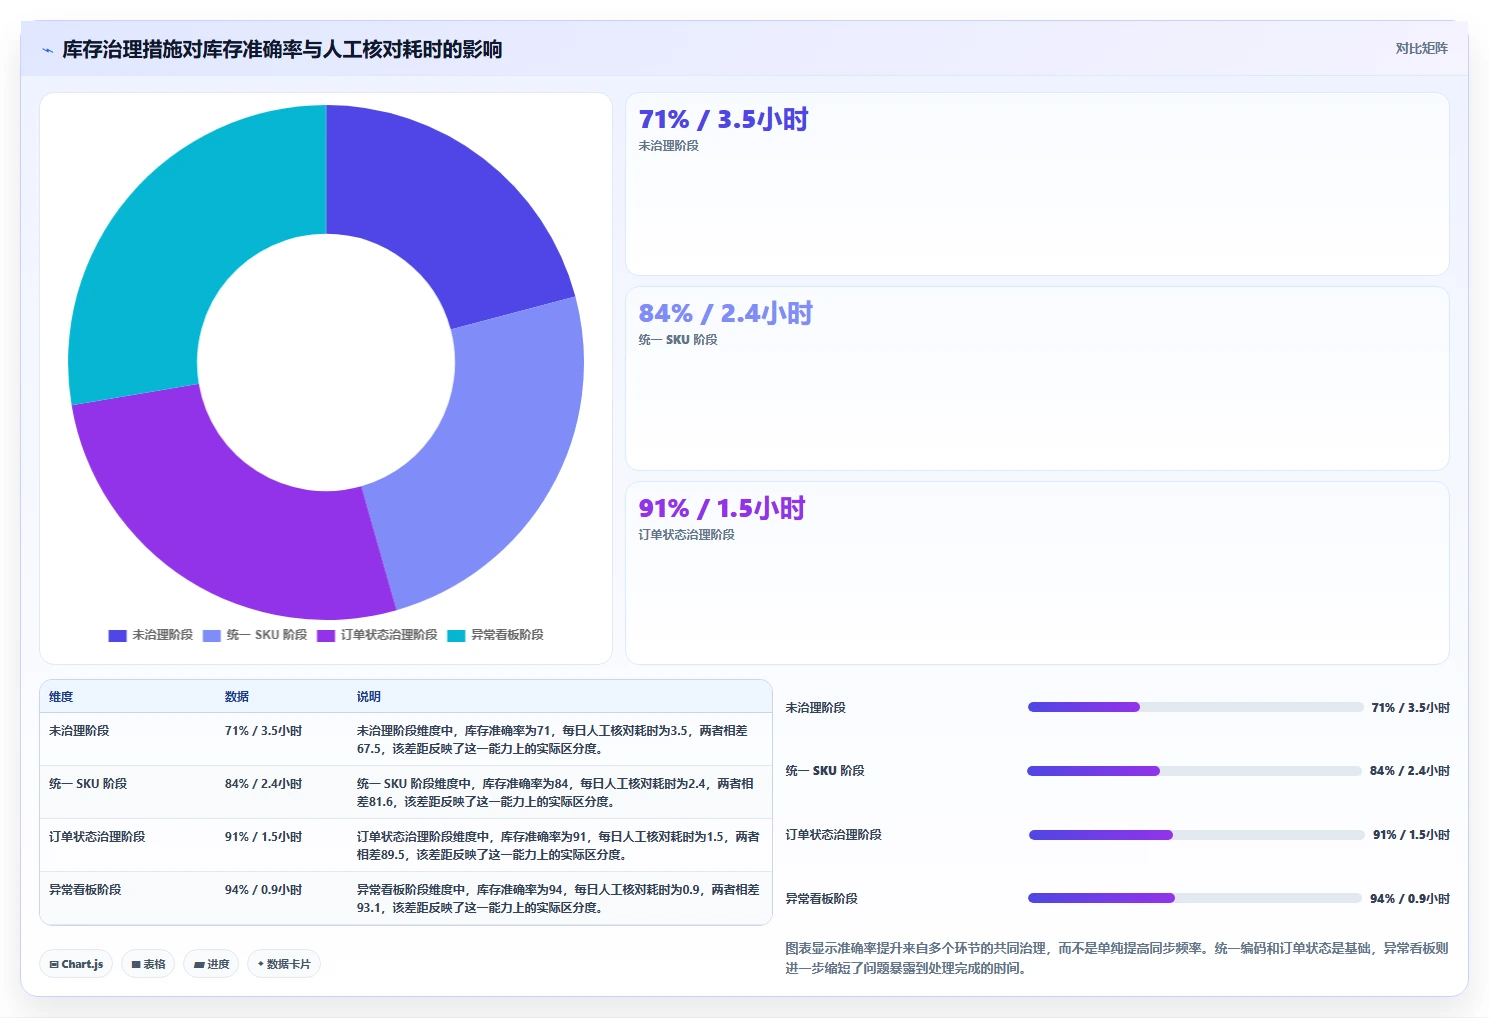Click the 94% / 0.9小时 progress value label
Viewport: 1489px width, 1018px height.
coord(1410,899)
